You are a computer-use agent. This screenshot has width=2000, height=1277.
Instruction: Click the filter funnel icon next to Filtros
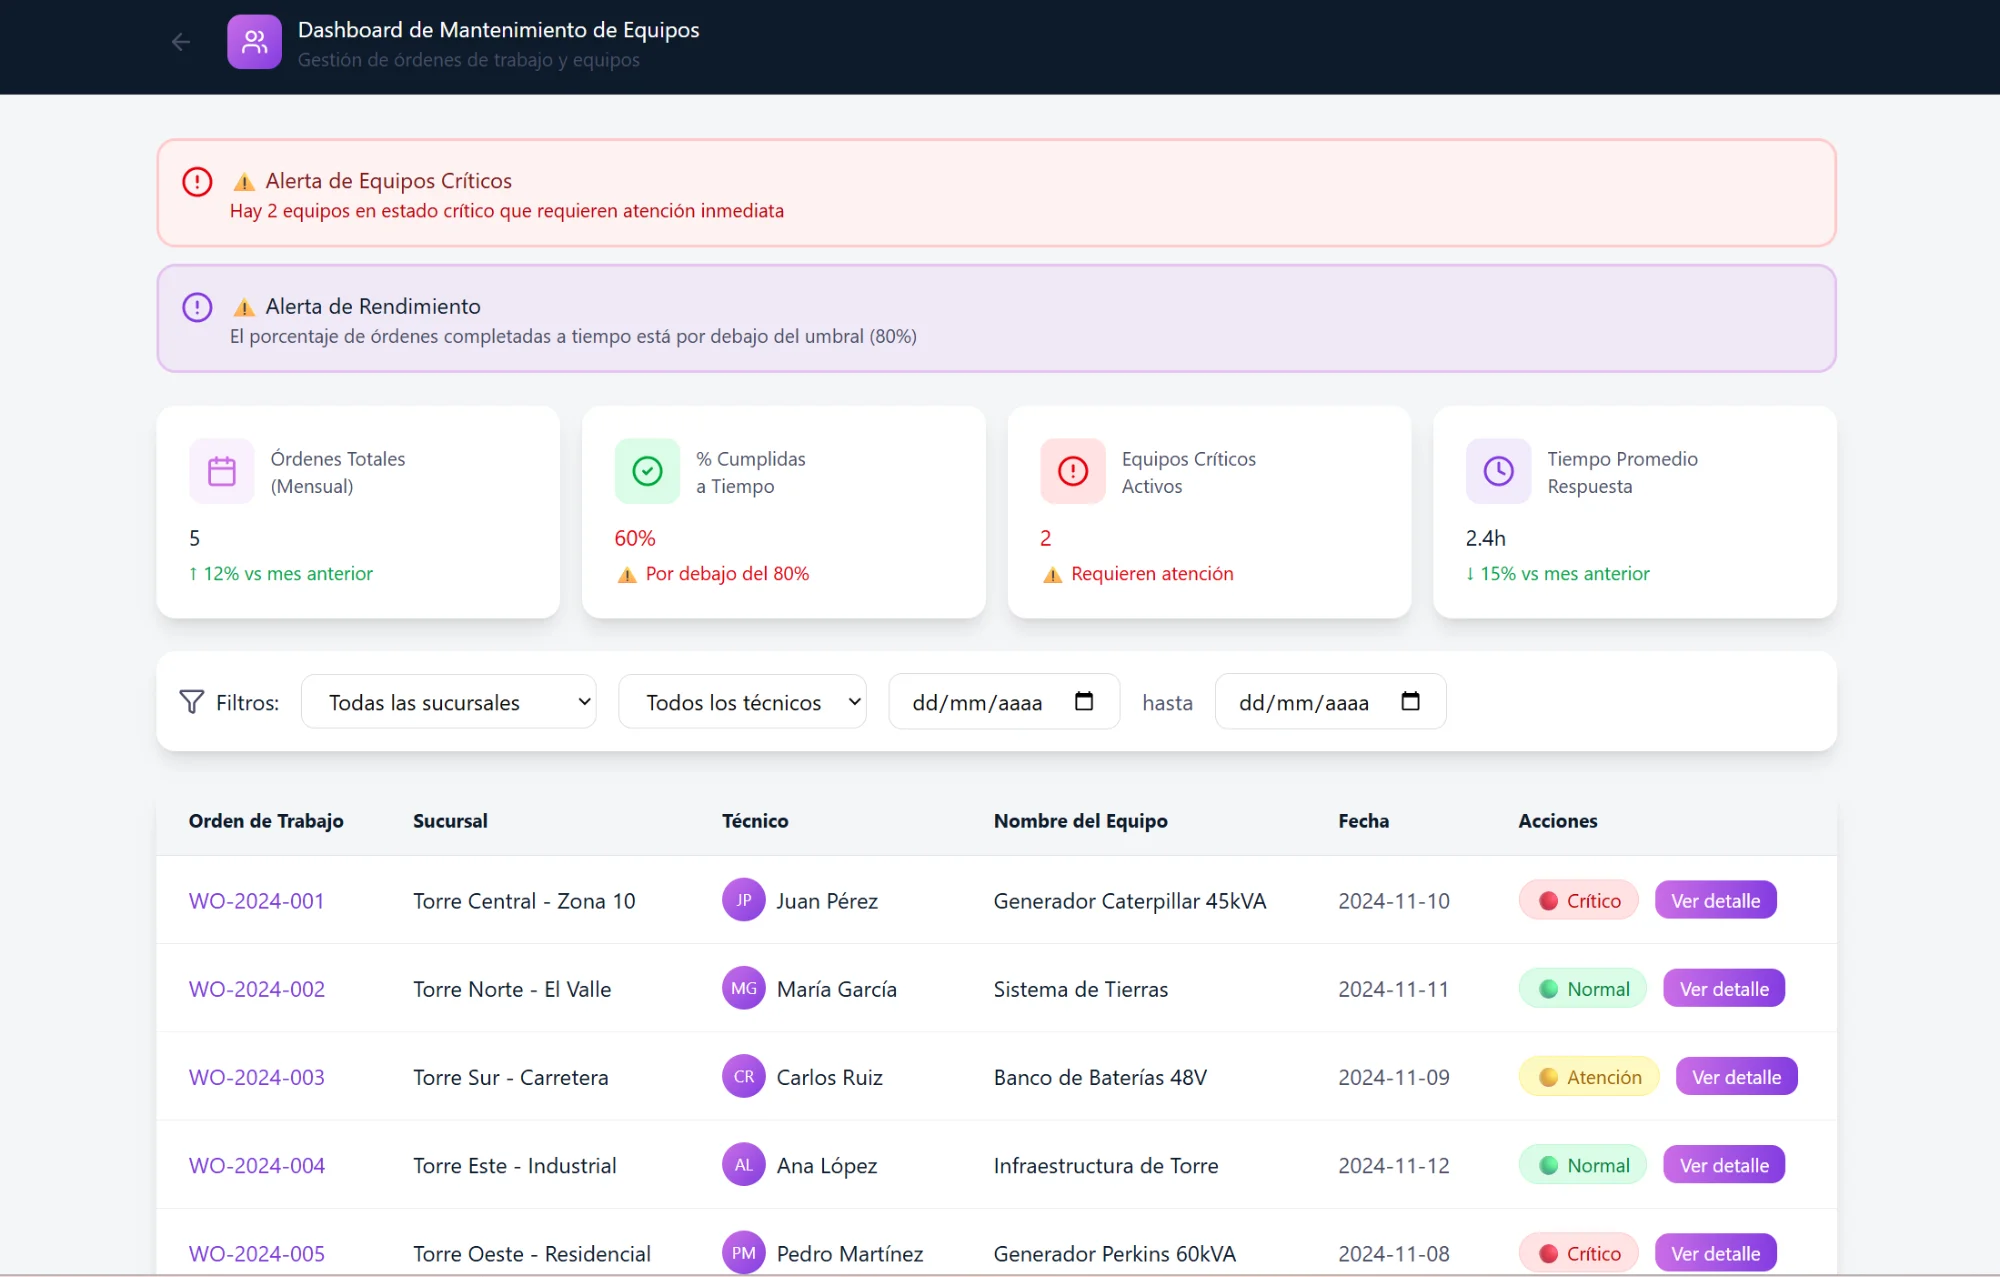(191, 701)
